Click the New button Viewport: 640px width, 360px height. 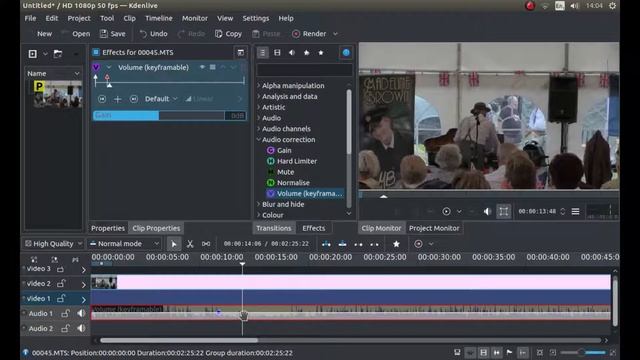point(44,34)
